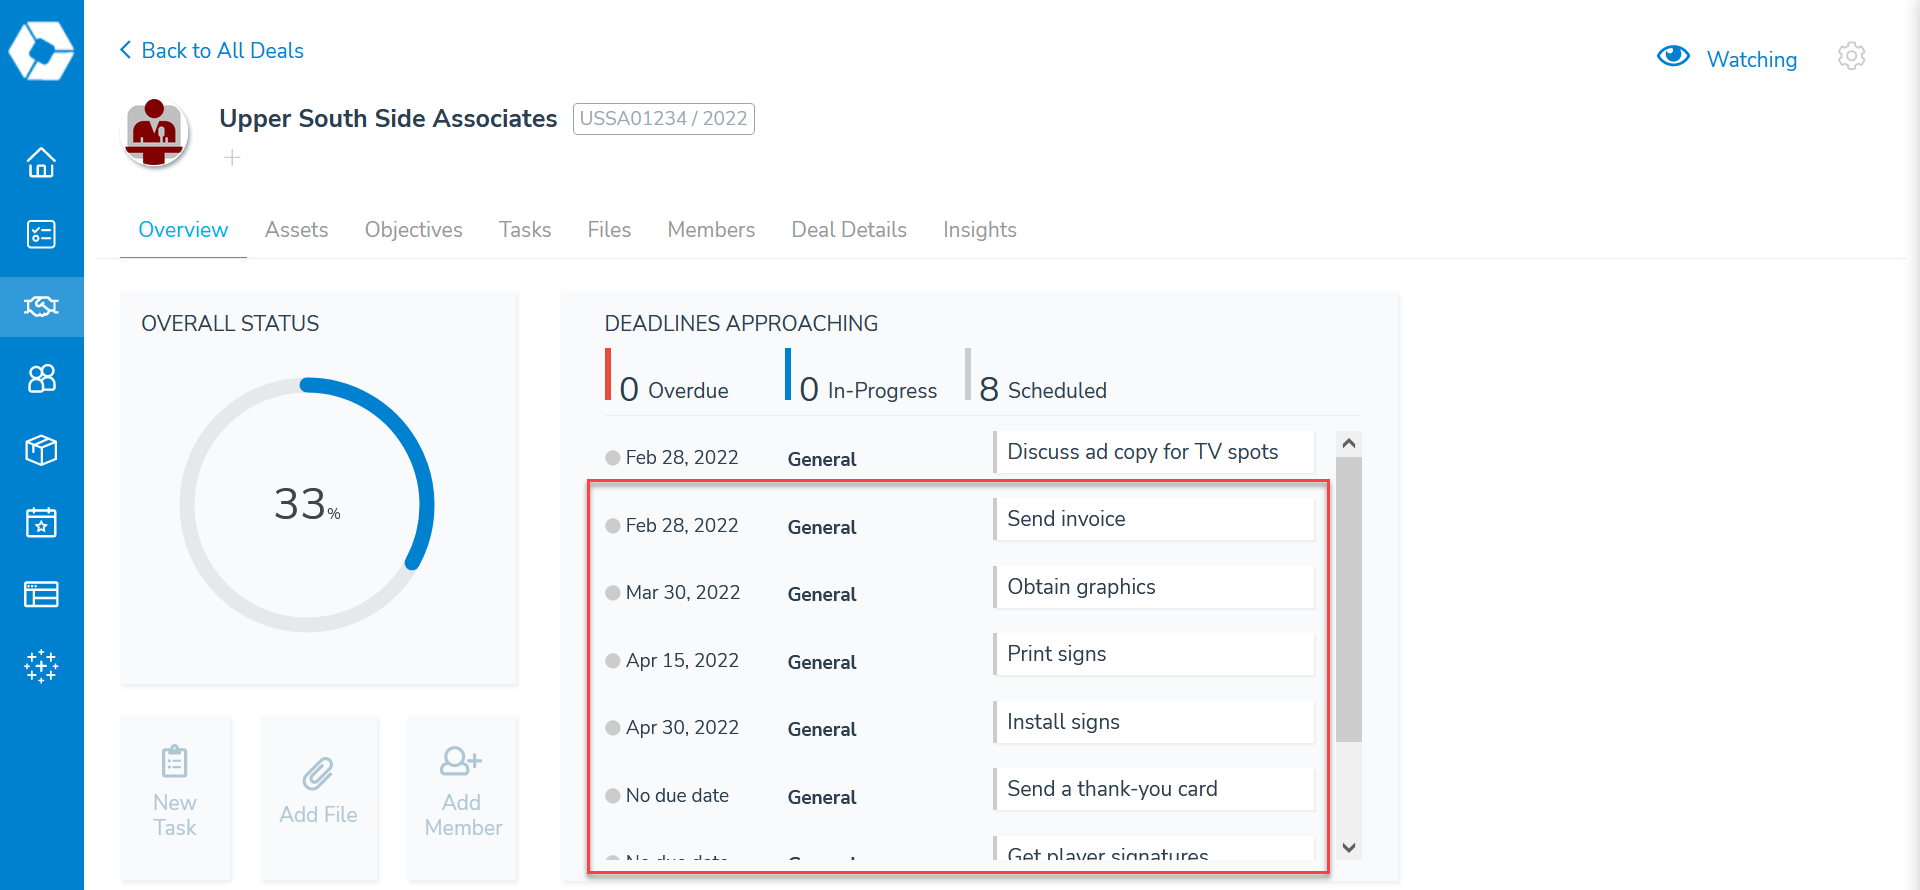Switch to the Assets tab
Viewport: 1920px width, 890px height.
[x=296, y=230]
